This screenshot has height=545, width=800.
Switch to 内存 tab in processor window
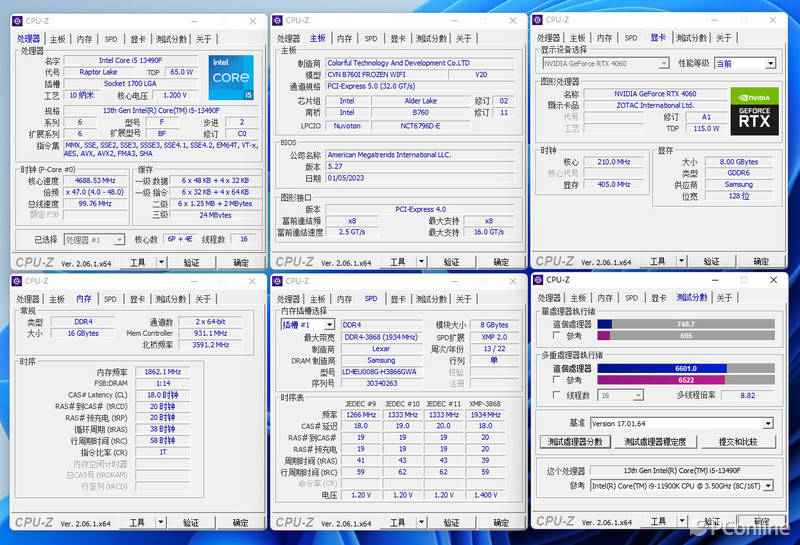84,39
